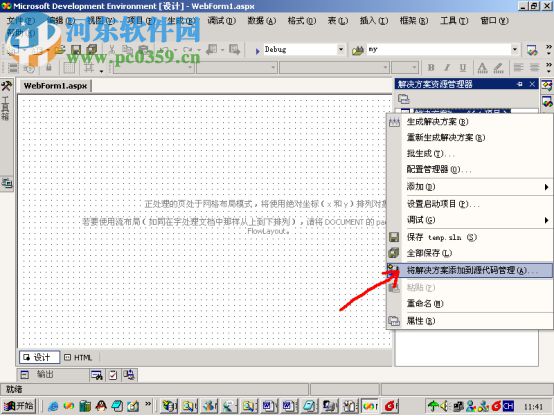The height and width of the screenshot is (416, 554).
Task: Click the 开始 Start button on taskbar
Action: (x=19, y=406)
